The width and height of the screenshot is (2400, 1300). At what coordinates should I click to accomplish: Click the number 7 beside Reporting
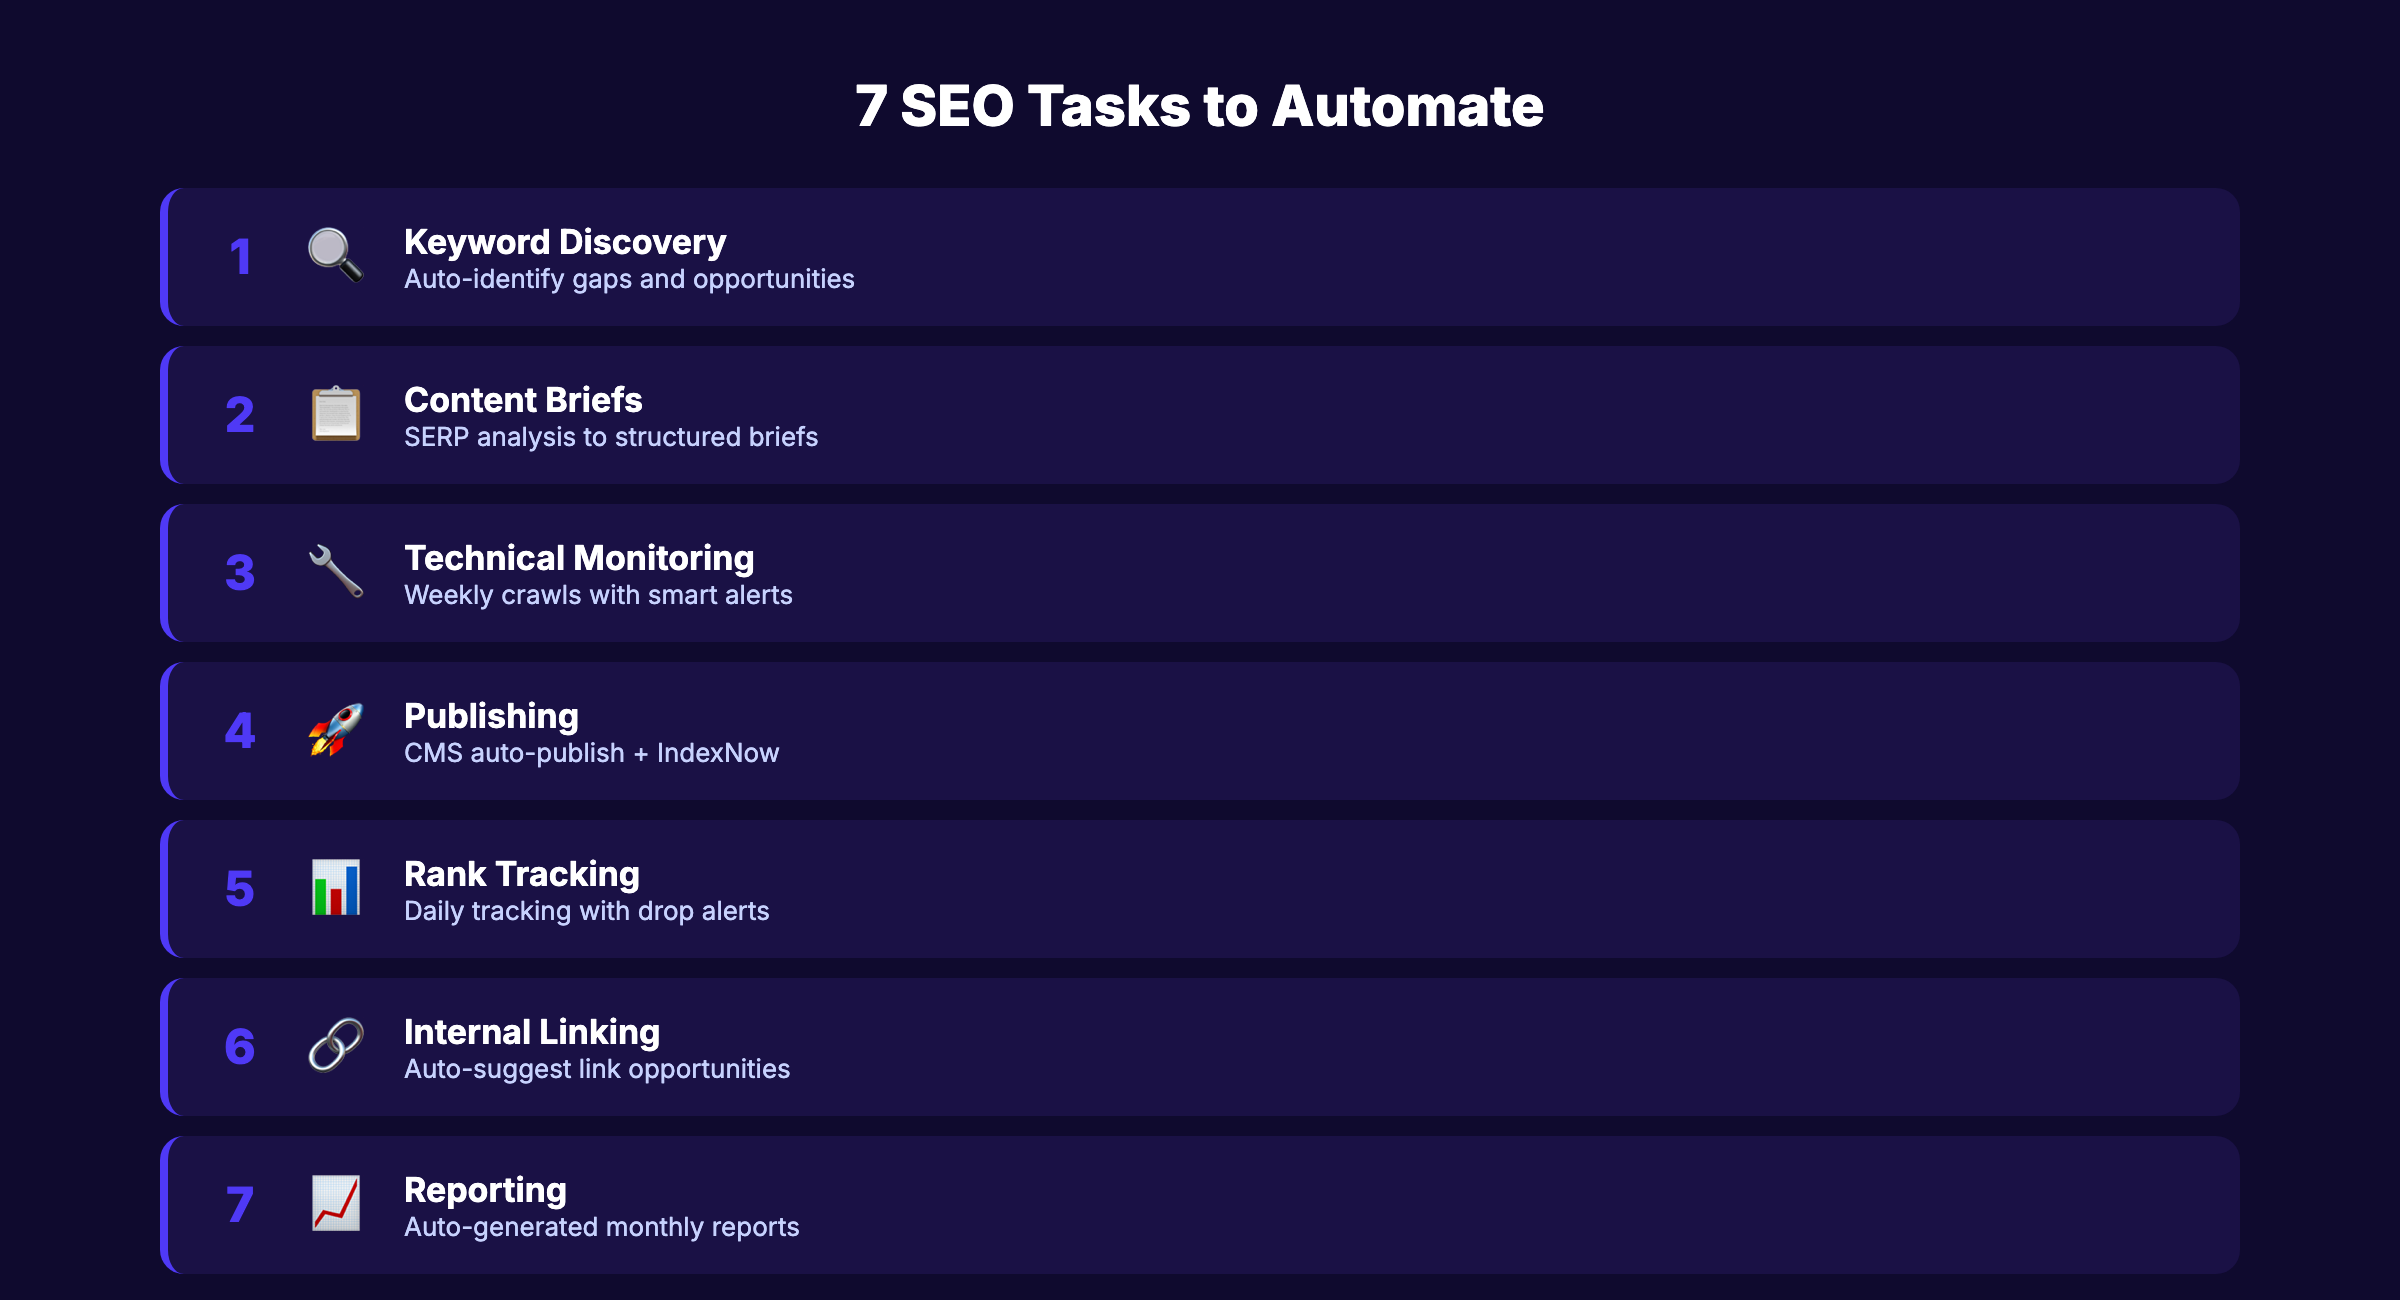tap(240, 1205)
